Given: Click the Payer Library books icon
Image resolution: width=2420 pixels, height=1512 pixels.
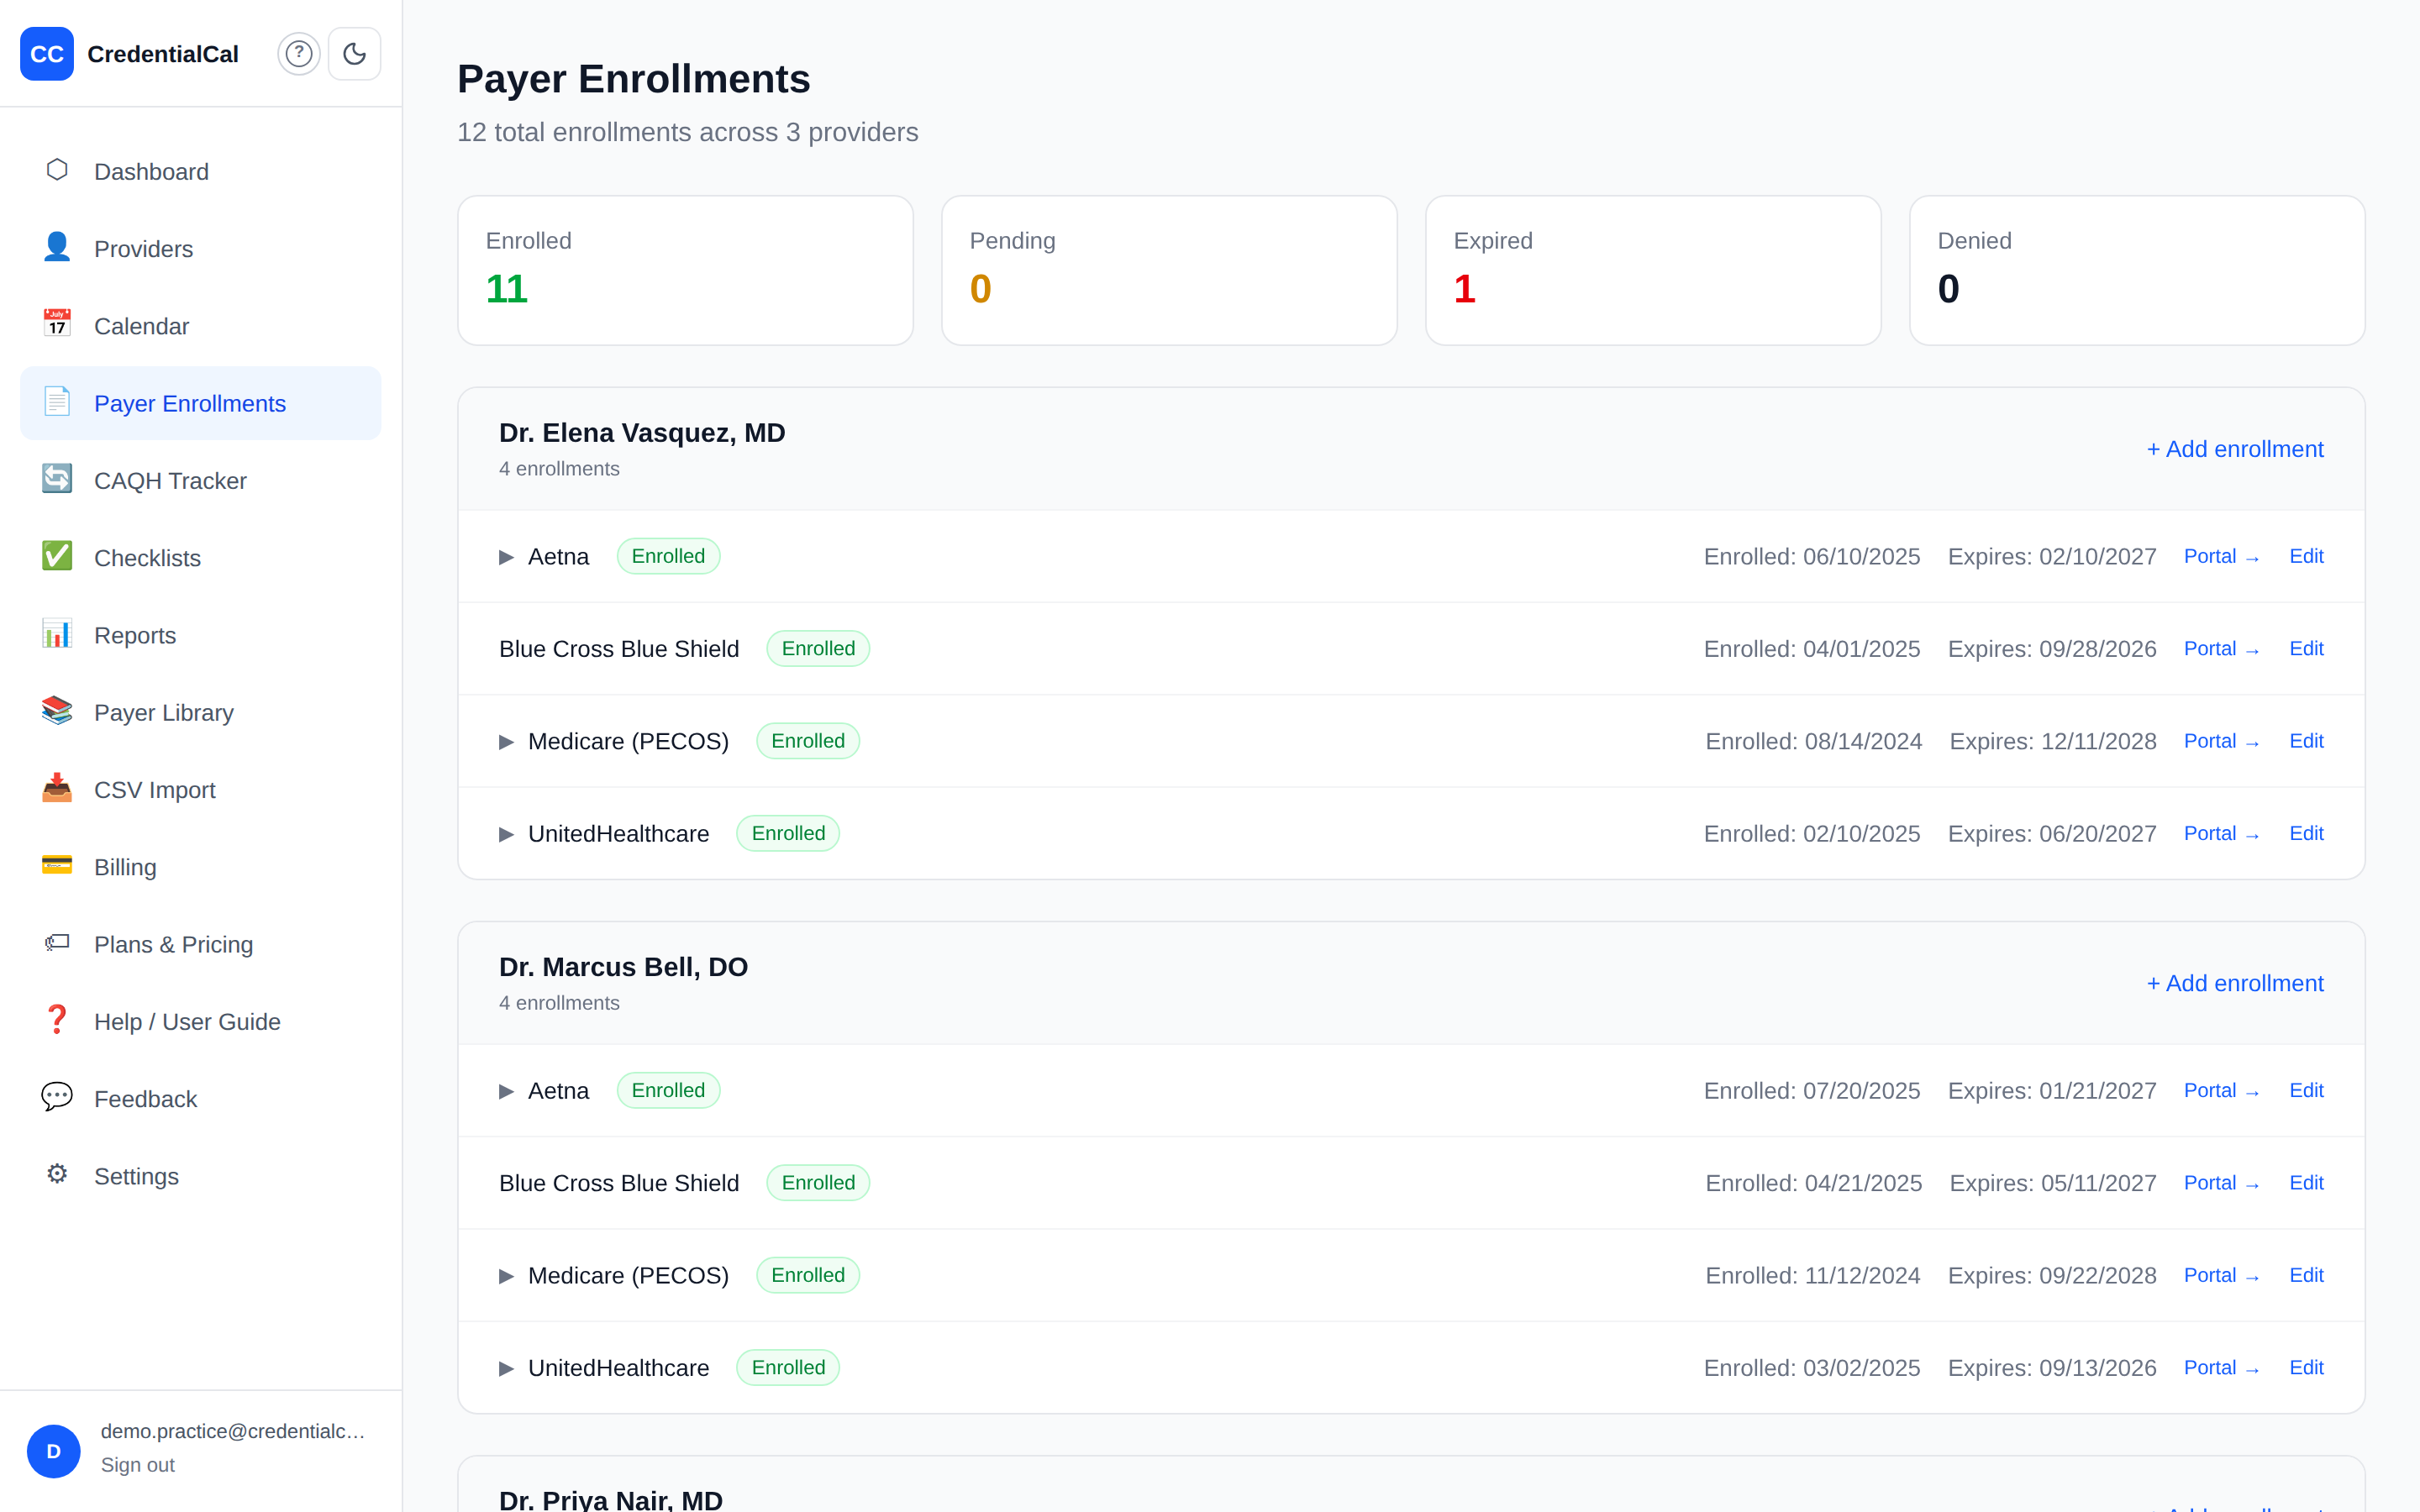Looking at the screenshot, I should coord(57,711).
